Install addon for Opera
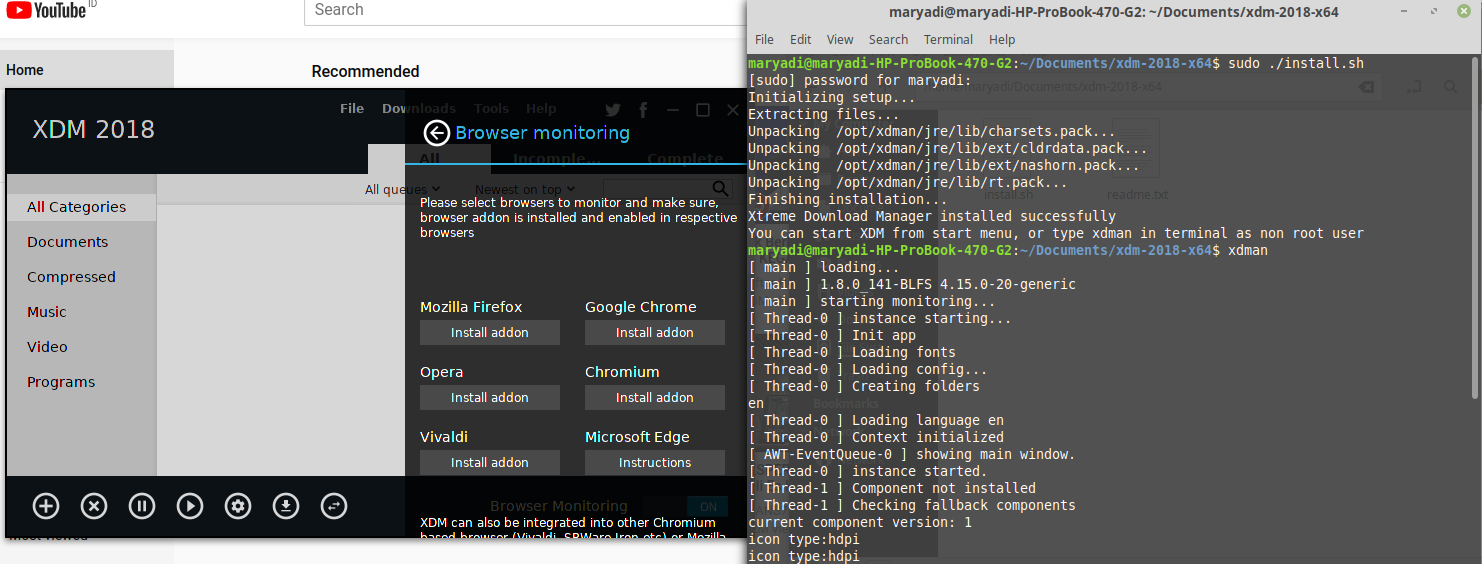This screenshot has height=564, width=1482. tap(490, 398)
